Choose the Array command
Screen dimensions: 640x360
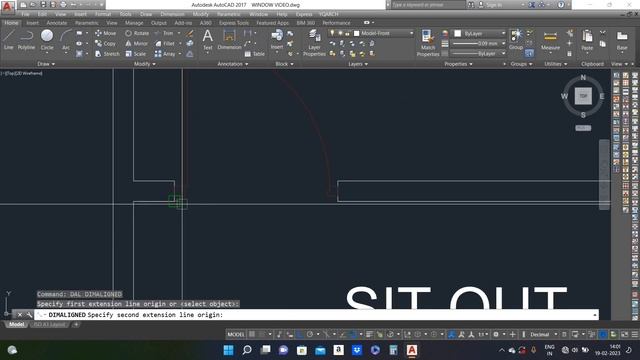tap(165, 53)
